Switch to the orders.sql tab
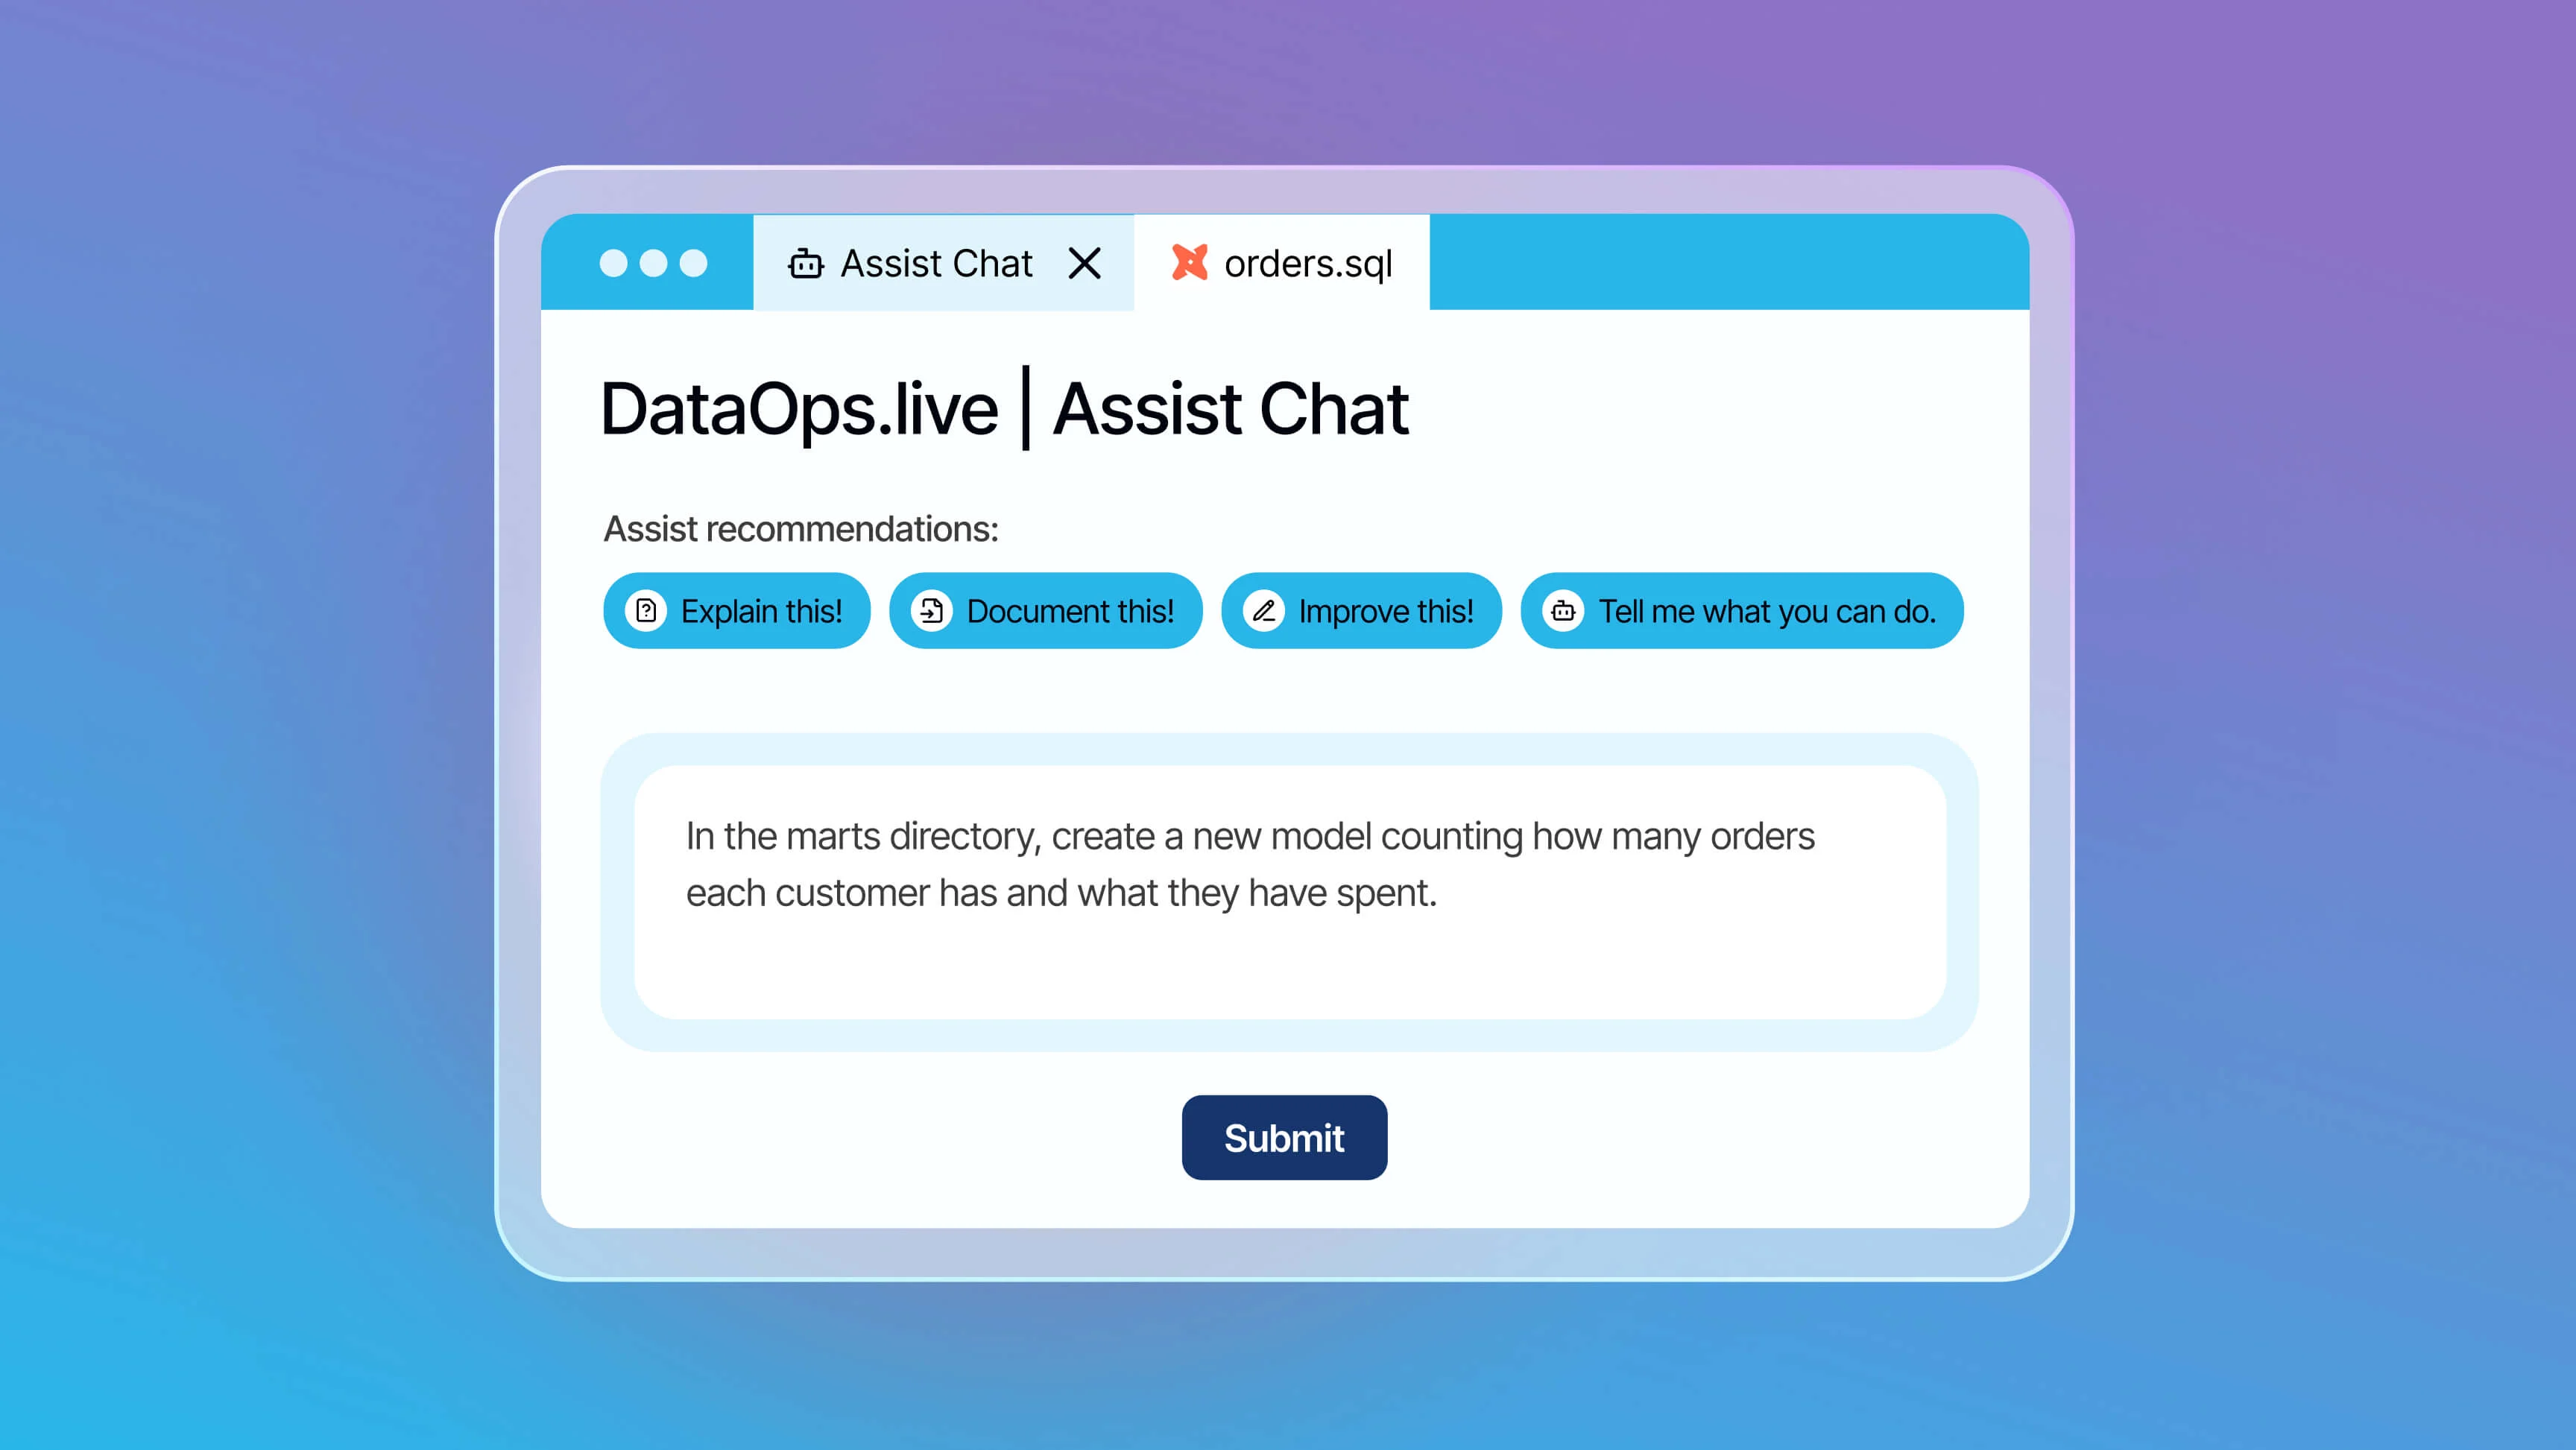Viewport: 2576px width, 1450px height. (1307, 264)
